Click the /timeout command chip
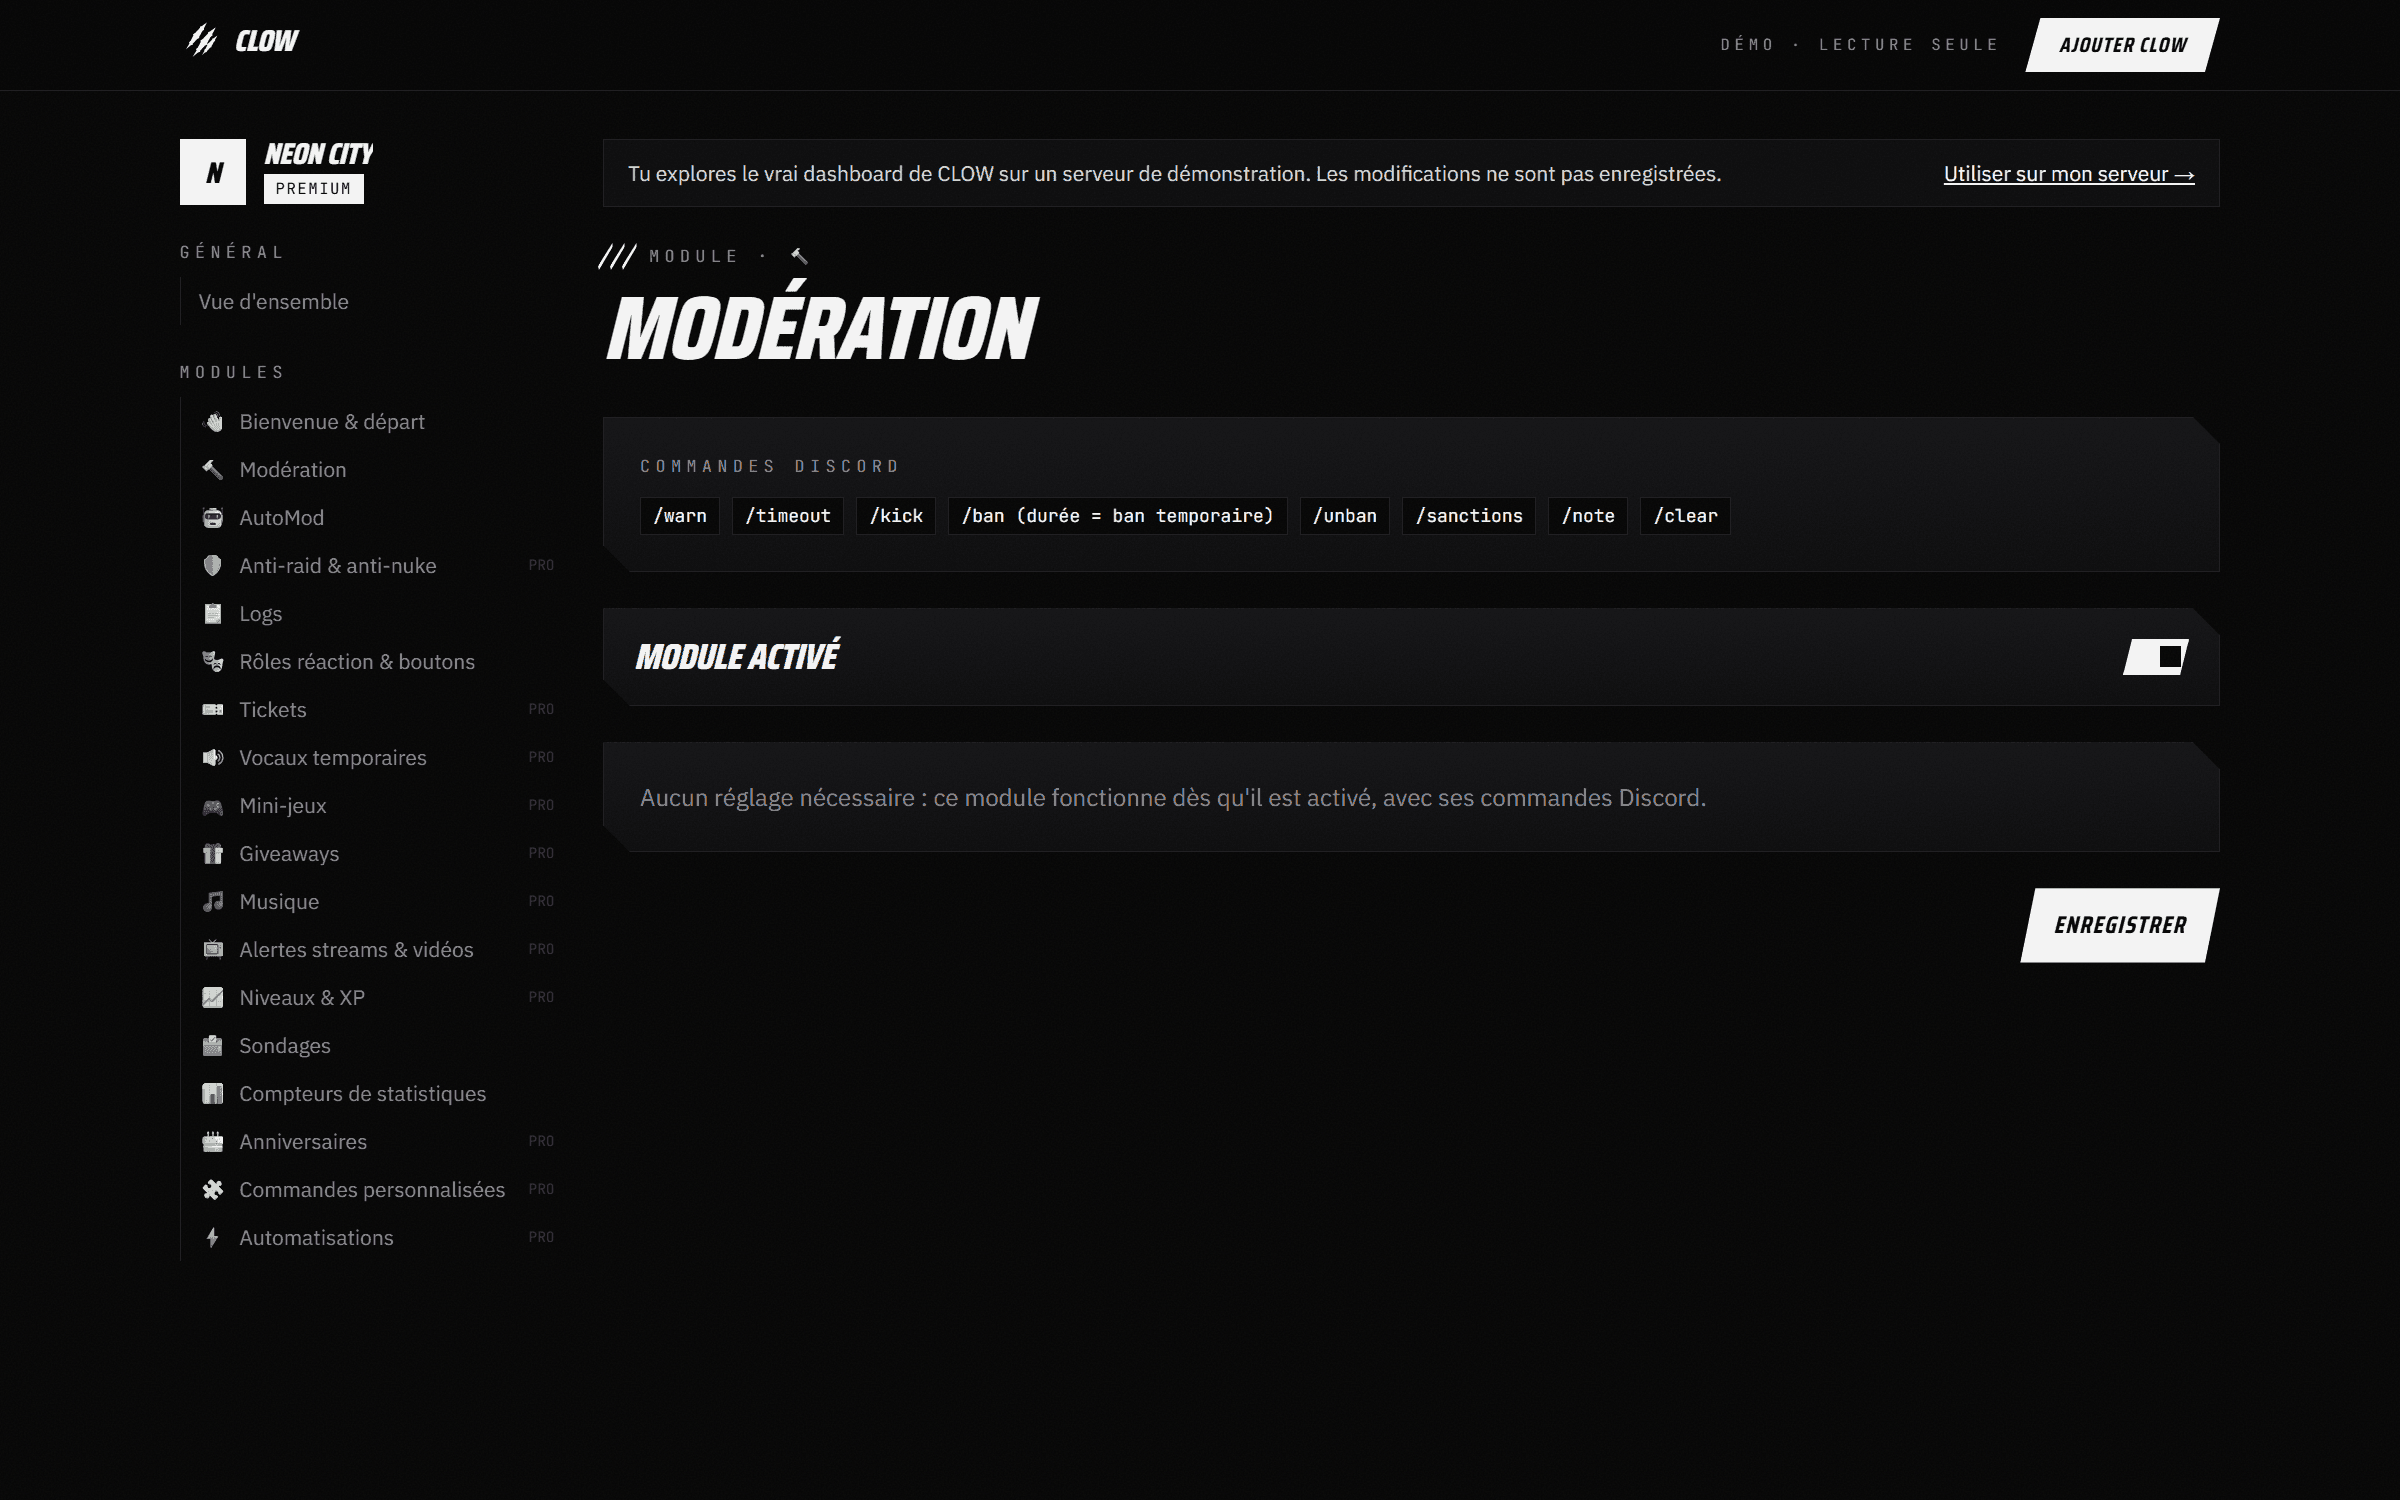This screenshot has height=1500, width=2400. click(788, 516)
